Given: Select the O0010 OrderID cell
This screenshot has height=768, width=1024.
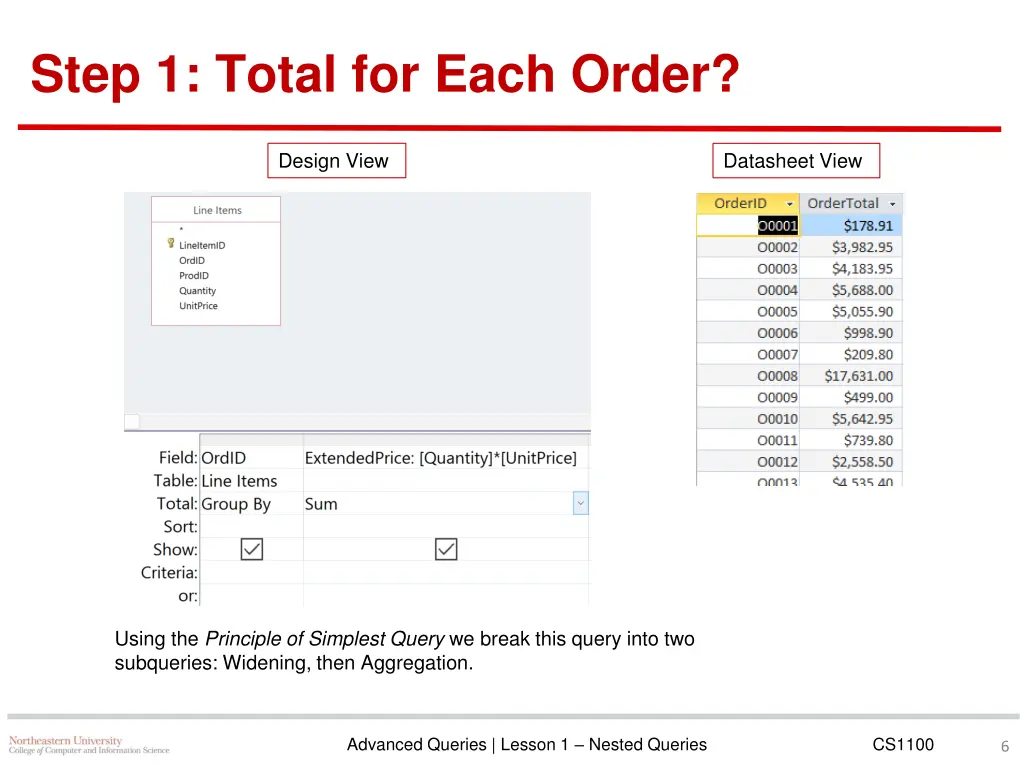Looking at the screenshot, I should point(748,419).
